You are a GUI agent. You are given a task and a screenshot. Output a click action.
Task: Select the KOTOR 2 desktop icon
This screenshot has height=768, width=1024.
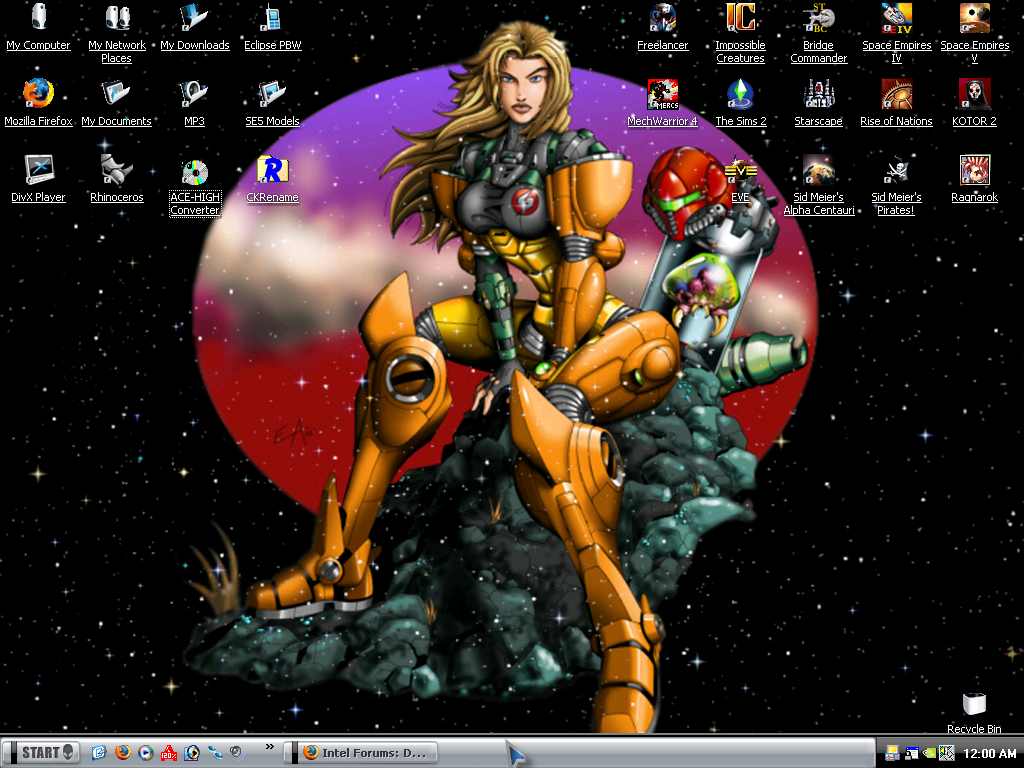974,95
